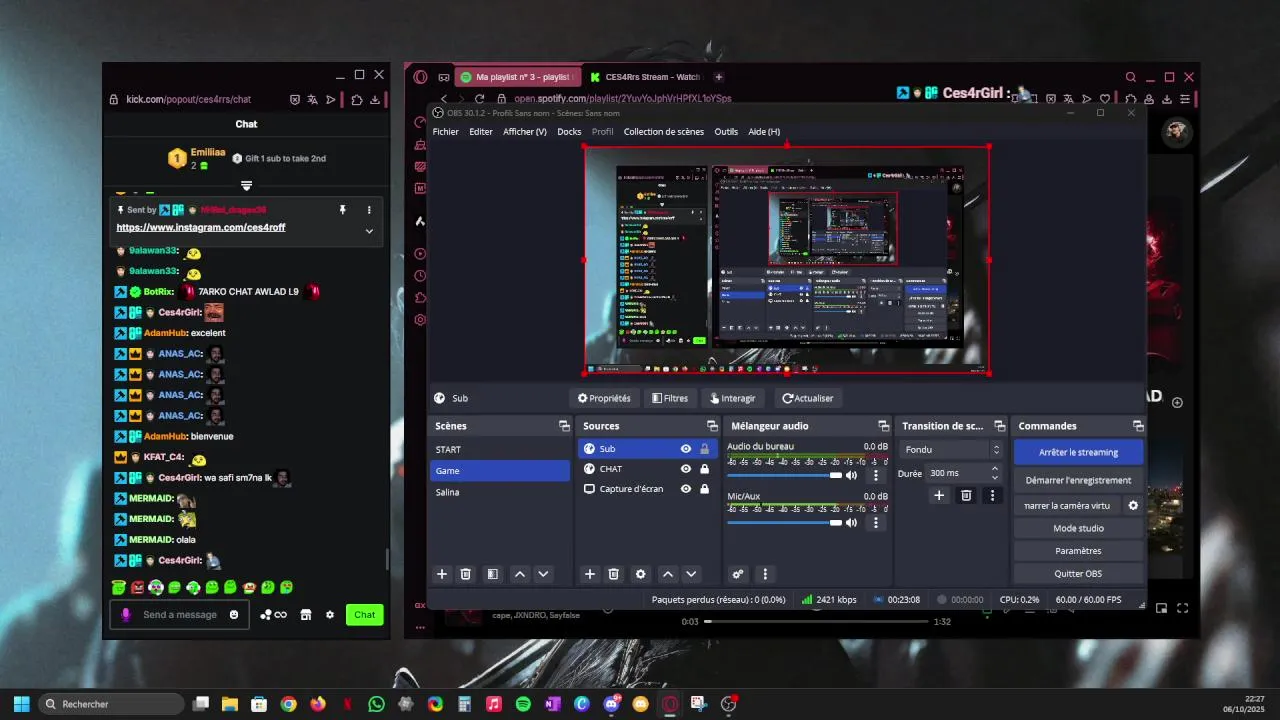Unlock the Sub source
Screen dimensions: 1280x720
tap(705, 449)
